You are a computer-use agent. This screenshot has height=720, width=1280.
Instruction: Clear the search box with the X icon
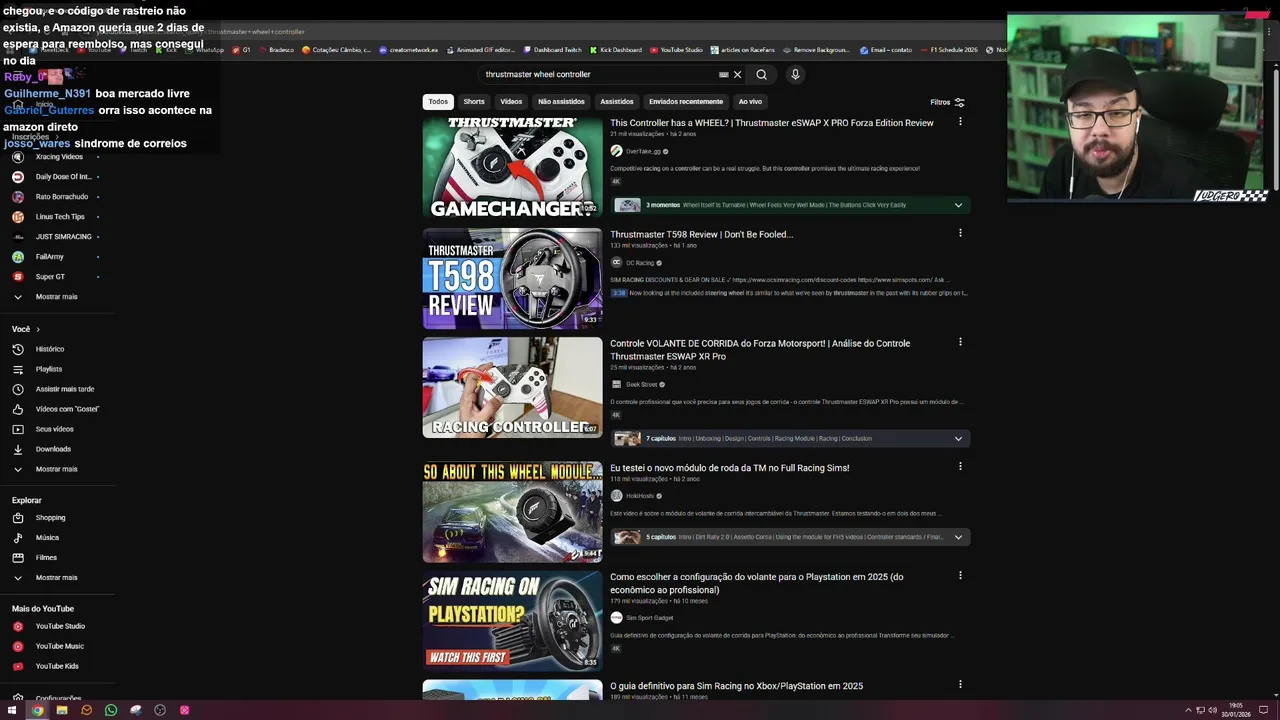(738, 74)
